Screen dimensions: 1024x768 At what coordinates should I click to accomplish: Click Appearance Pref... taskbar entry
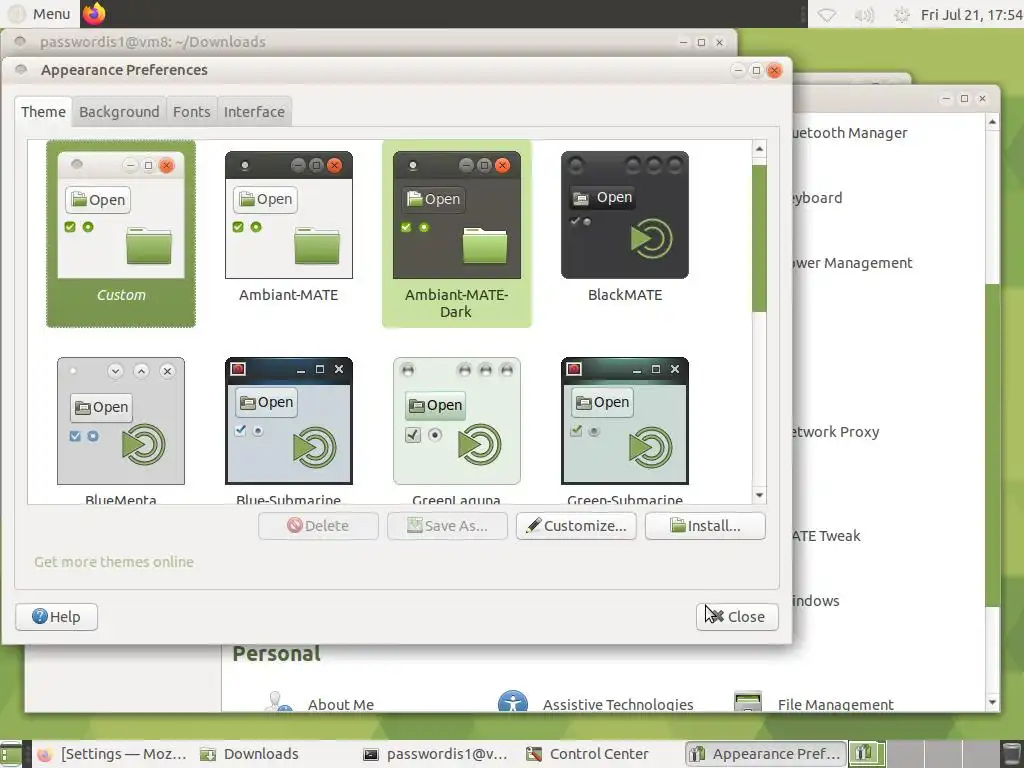(x=765, y=754)
